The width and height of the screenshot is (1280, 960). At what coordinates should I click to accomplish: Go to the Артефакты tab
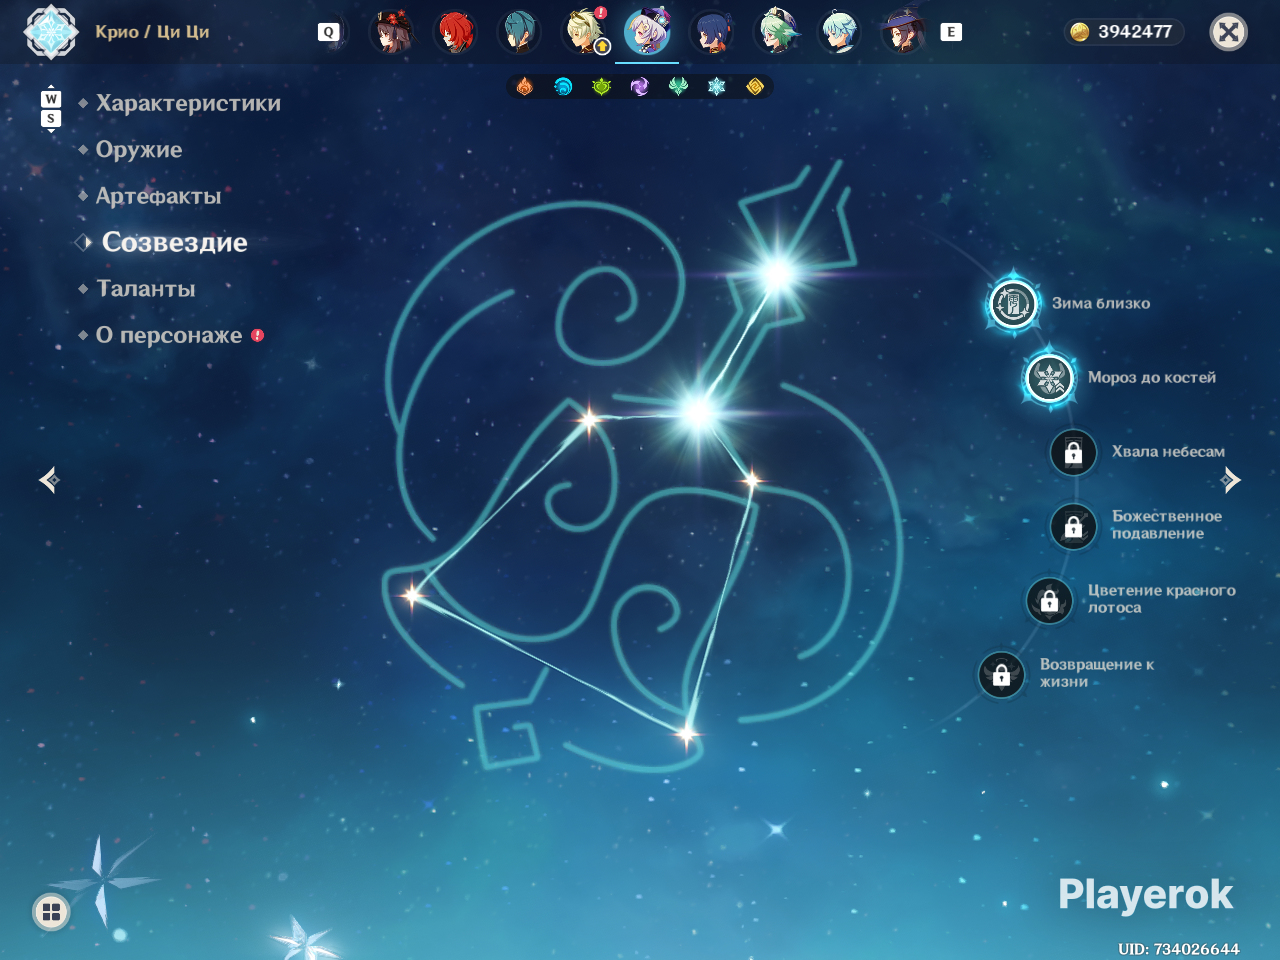tap(158, 196)
